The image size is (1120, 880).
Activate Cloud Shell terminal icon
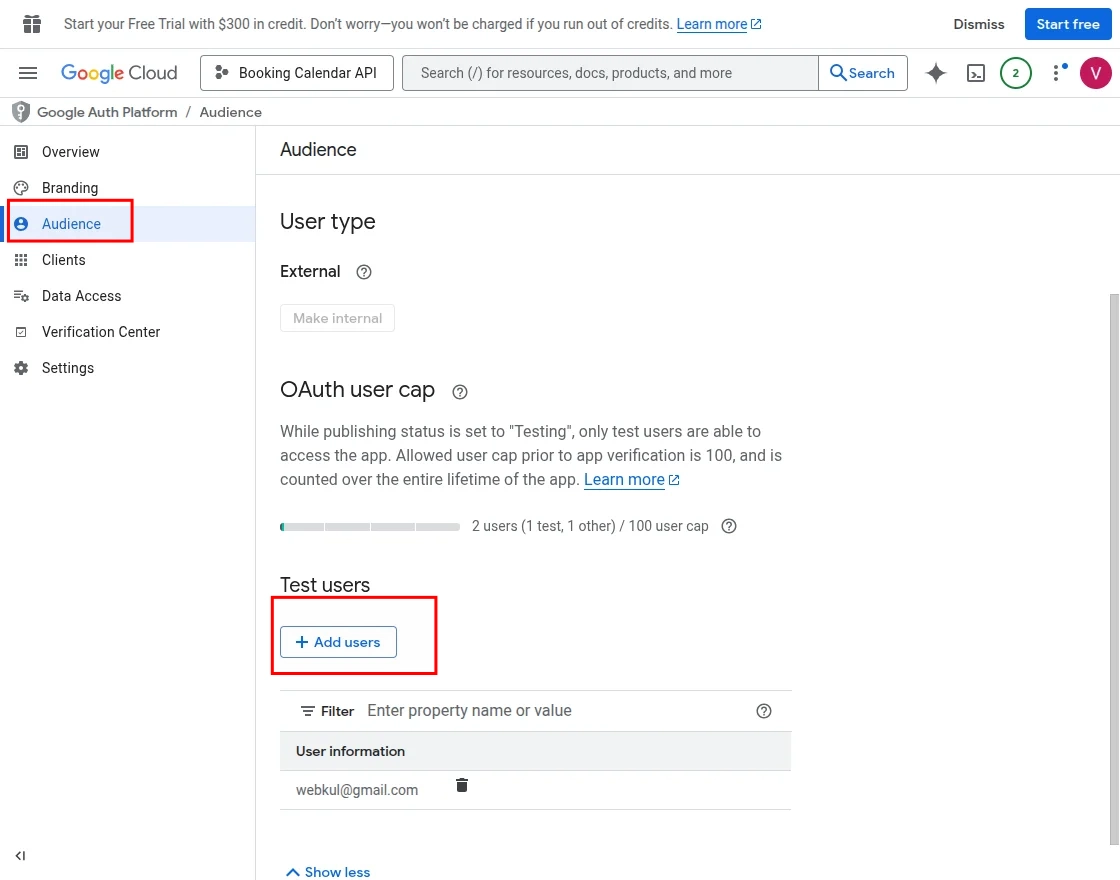click(x=976, y=73)
